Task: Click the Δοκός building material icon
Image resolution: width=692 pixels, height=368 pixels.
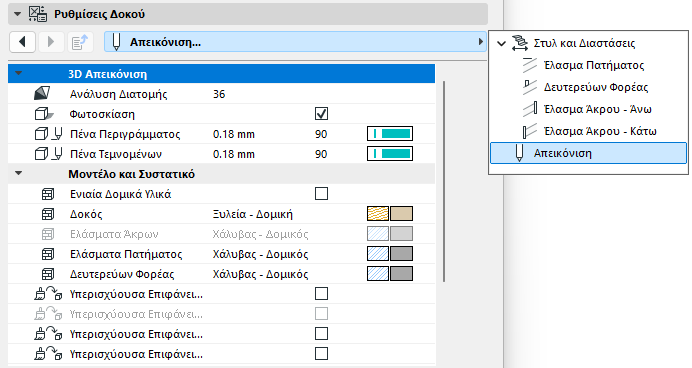Action: point(48,214)
